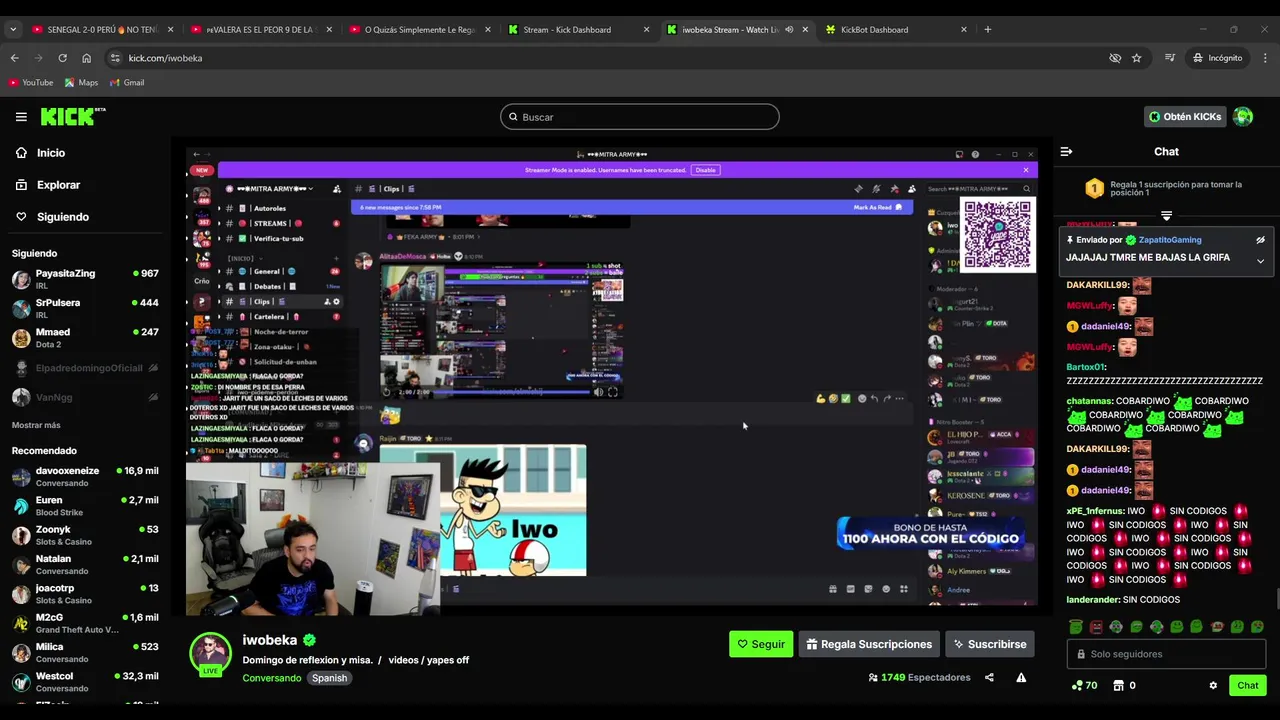Open recommended channel Natalan

click(x=85, y=564)
